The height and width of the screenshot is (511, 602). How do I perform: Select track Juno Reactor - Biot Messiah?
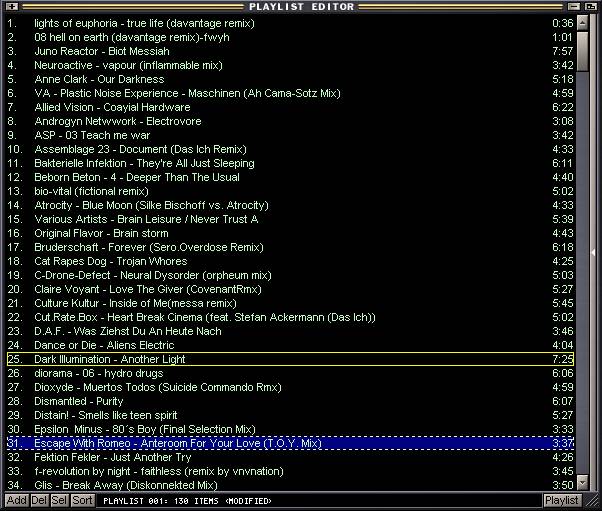[x=94, y=51]
